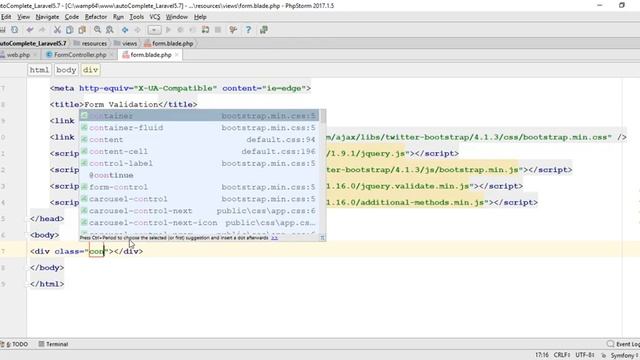Click the pi icon in autocomplete footer

(x=322, y=238)
